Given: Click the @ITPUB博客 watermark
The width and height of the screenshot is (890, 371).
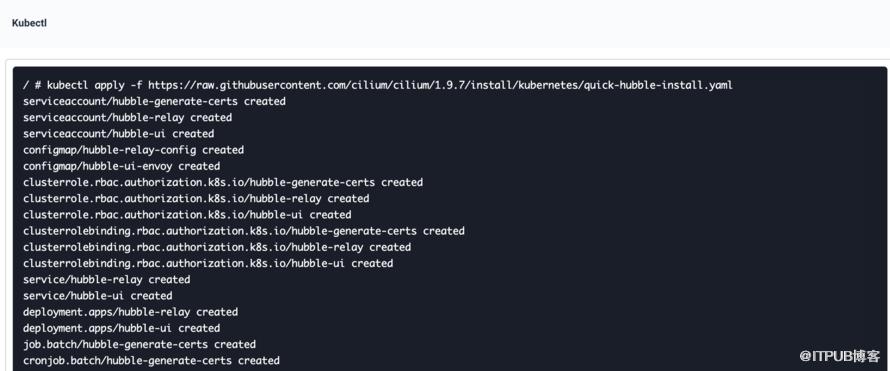Looking at the screenshot, I should 839,356.
